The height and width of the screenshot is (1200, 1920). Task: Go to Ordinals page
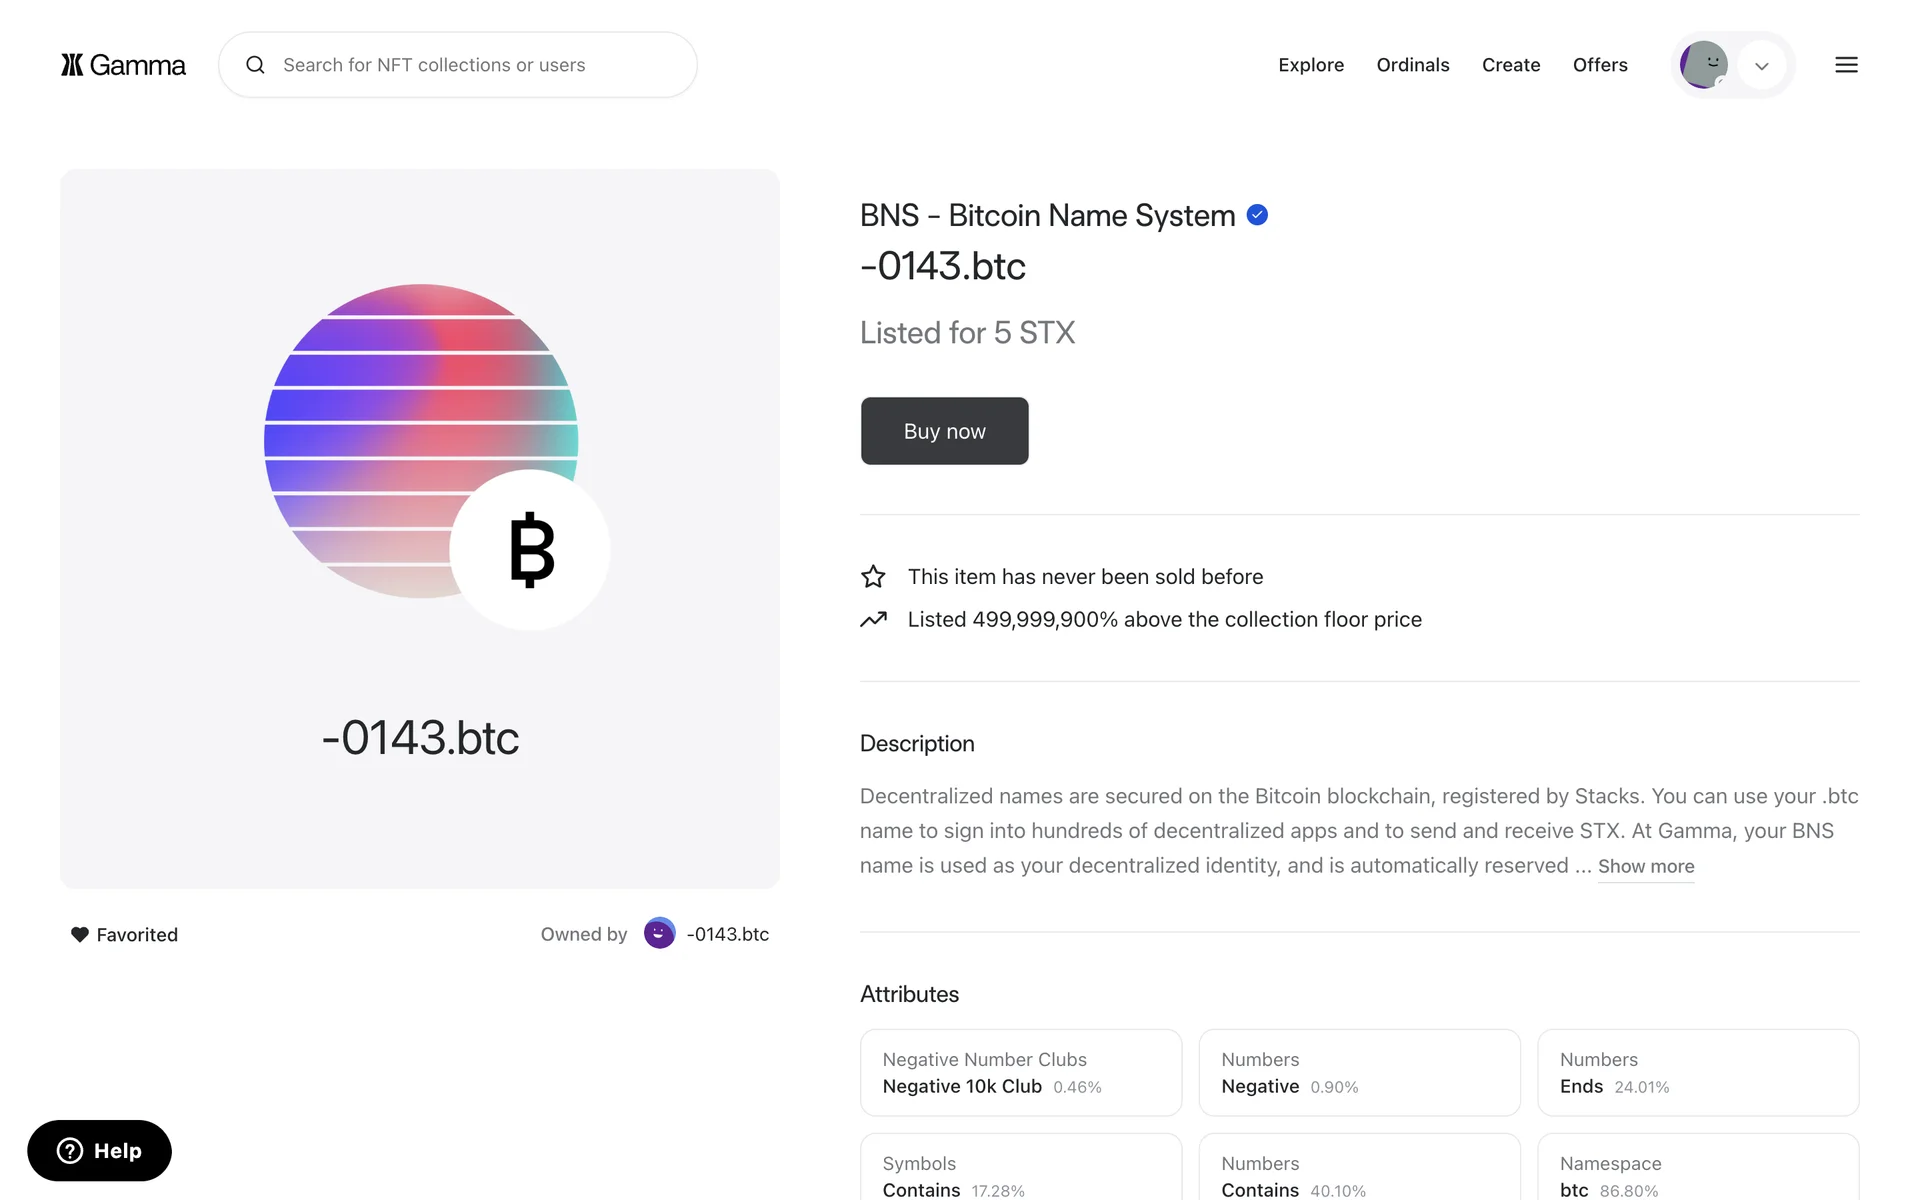coord(1412,65)
